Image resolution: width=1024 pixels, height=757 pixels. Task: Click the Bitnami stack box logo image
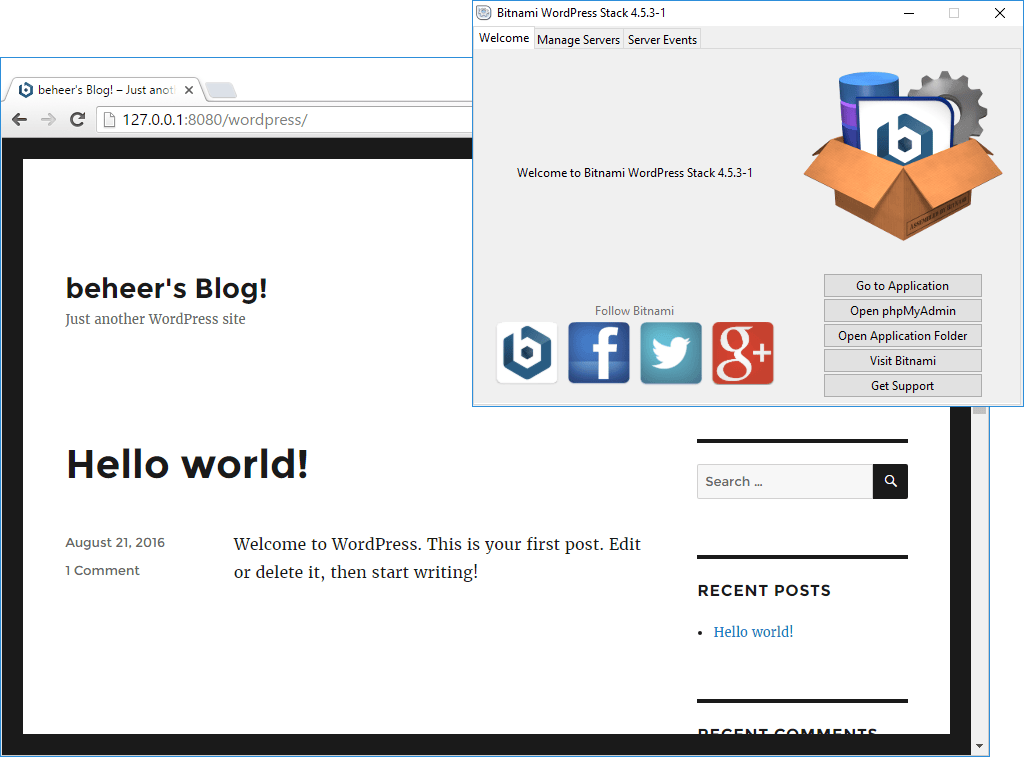coord(903,155)
